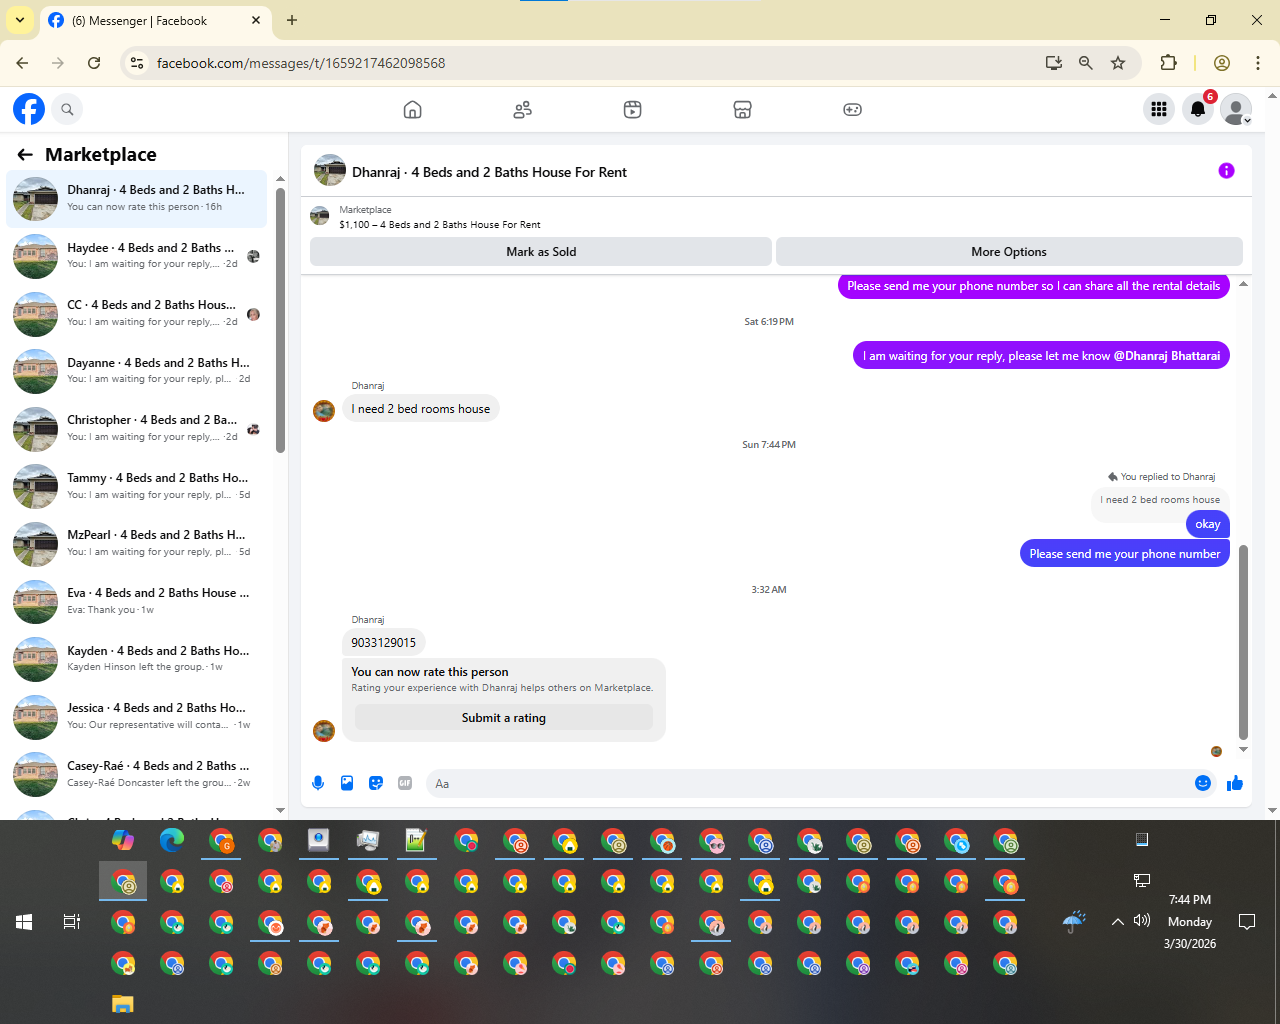Open the Windows notification center
The image size is (1280, 1024).
pyautogui.click(x=1247, y=922)
